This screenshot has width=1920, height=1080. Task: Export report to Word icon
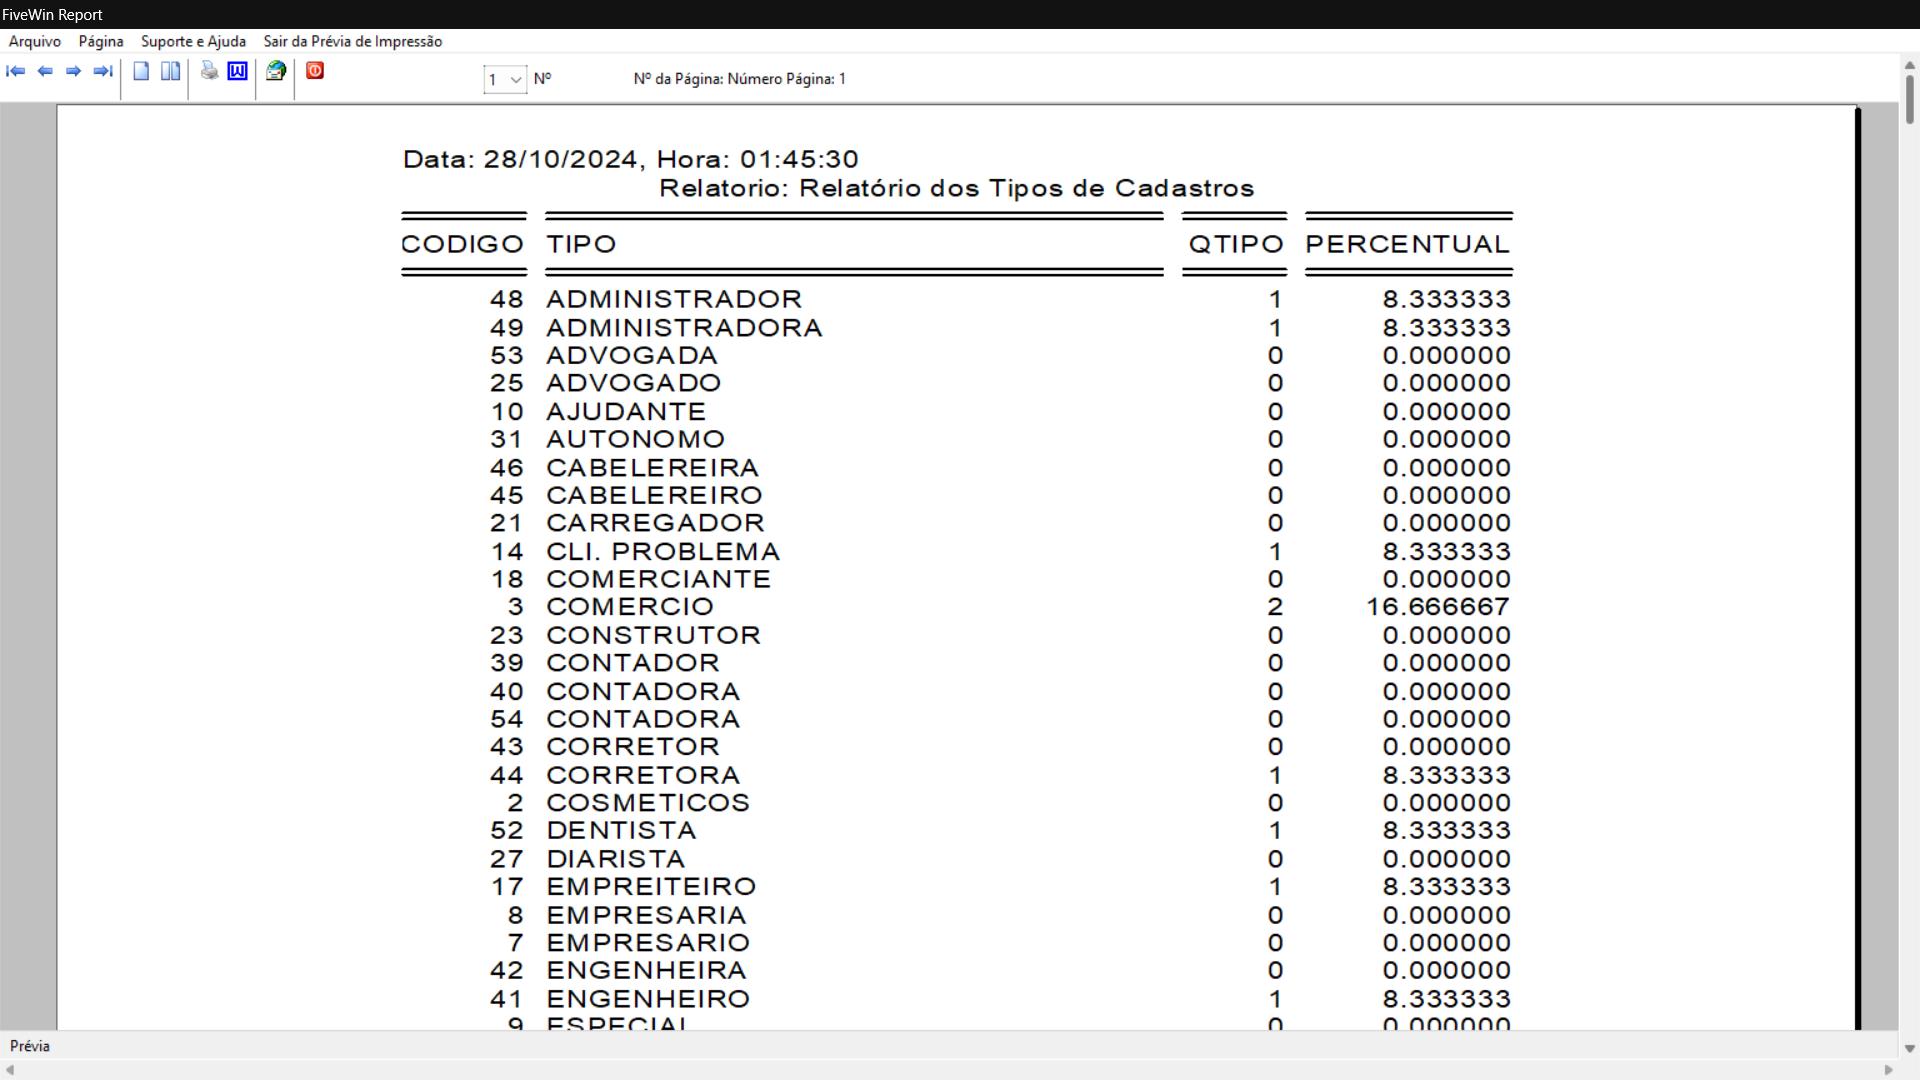click(x=237, y=71)
